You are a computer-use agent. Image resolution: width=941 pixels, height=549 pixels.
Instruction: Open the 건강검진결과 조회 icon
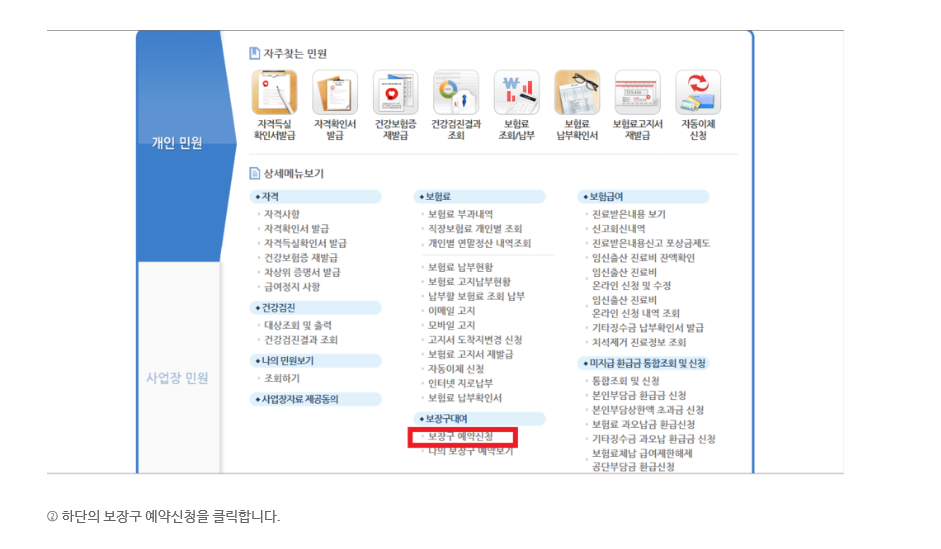click(456, 93)
